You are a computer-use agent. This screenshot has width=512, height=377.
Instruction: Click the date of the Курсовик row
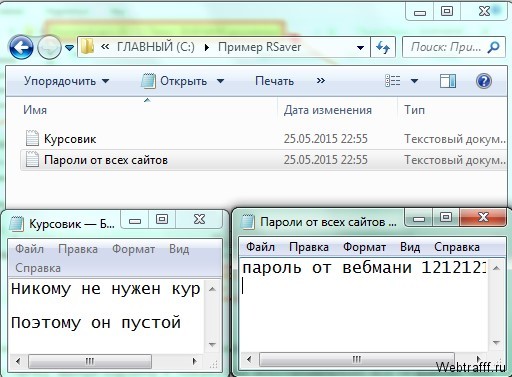(326, 139)
